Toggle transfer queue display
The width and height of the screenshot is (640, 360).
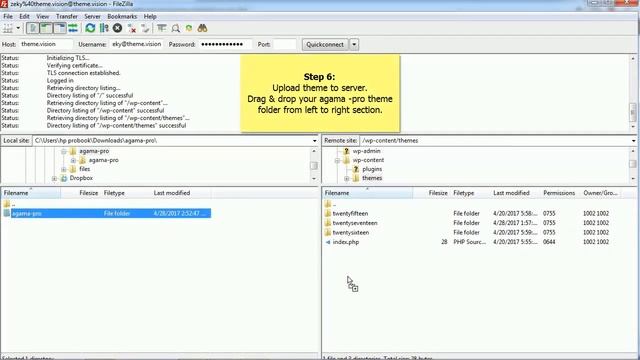coord(73,28)
